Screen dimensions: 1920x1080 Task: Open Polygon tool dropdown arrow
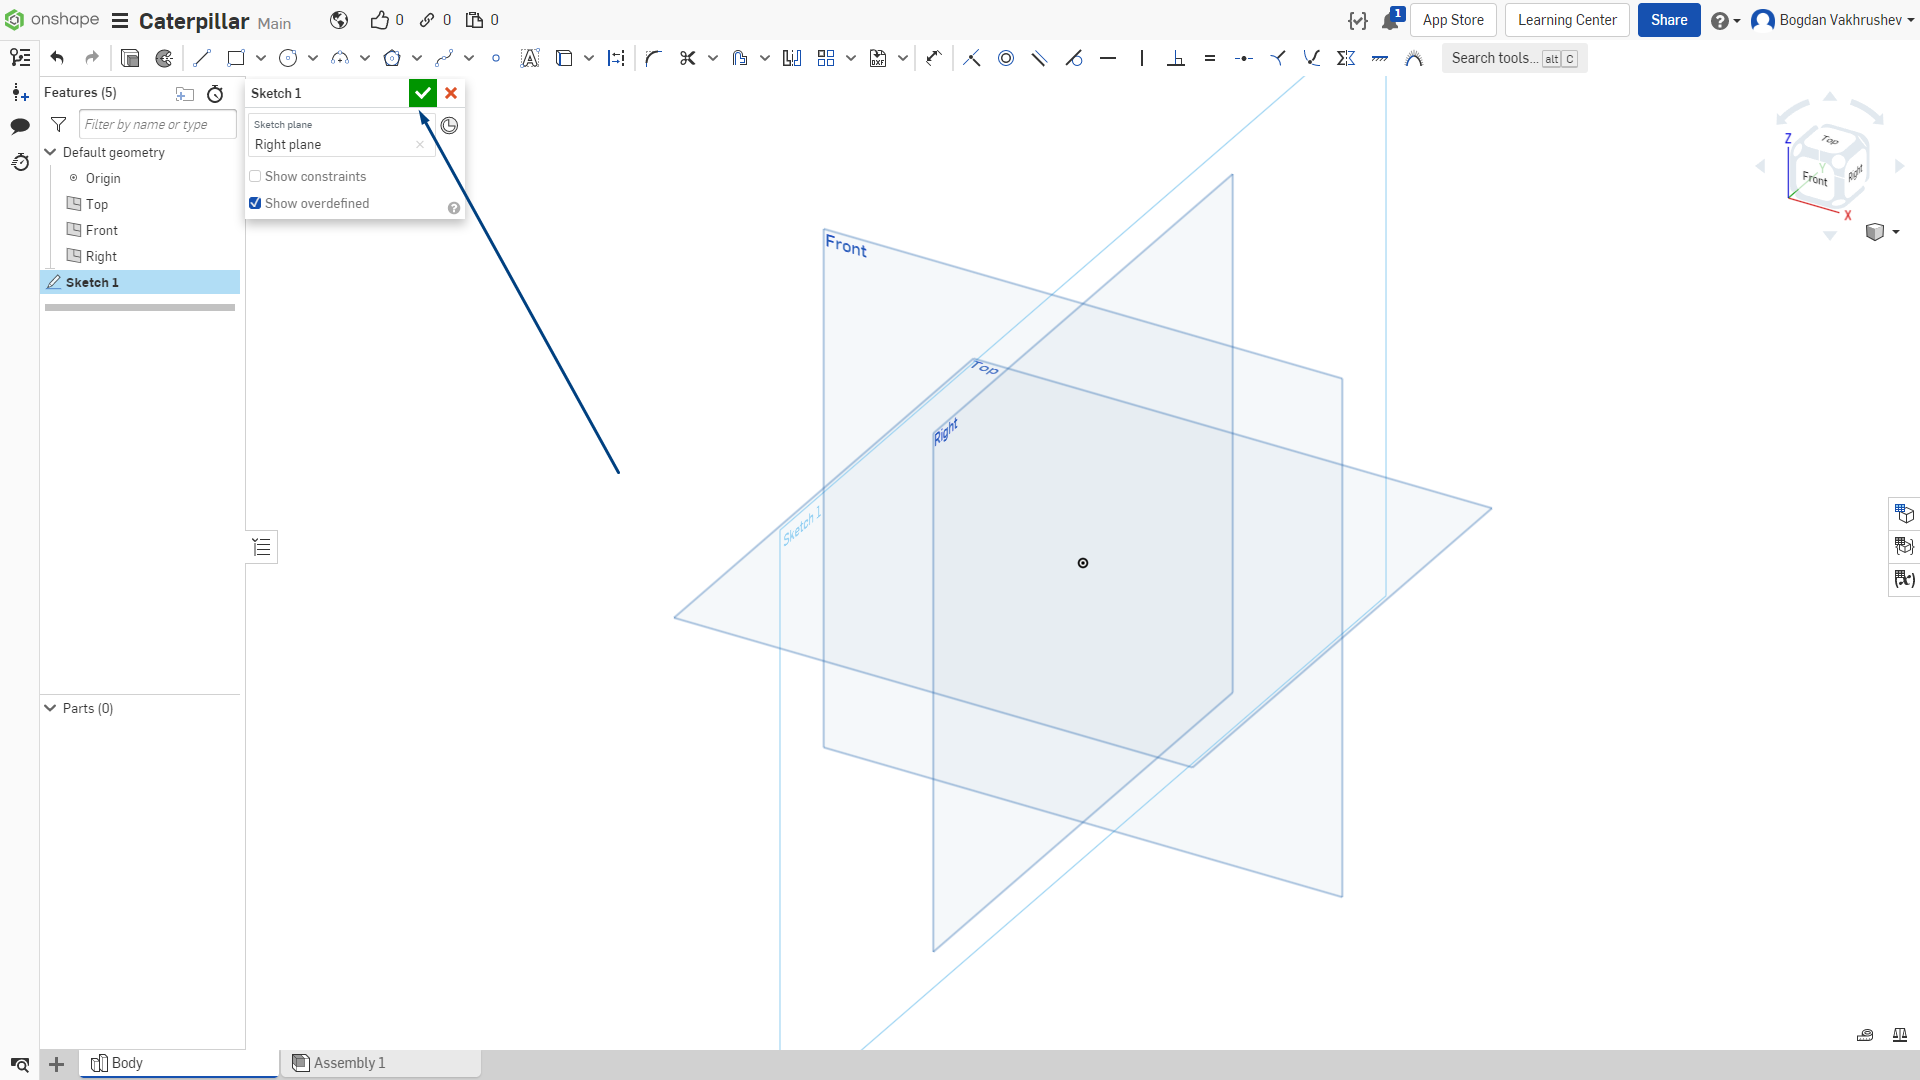tap(417, 58)
